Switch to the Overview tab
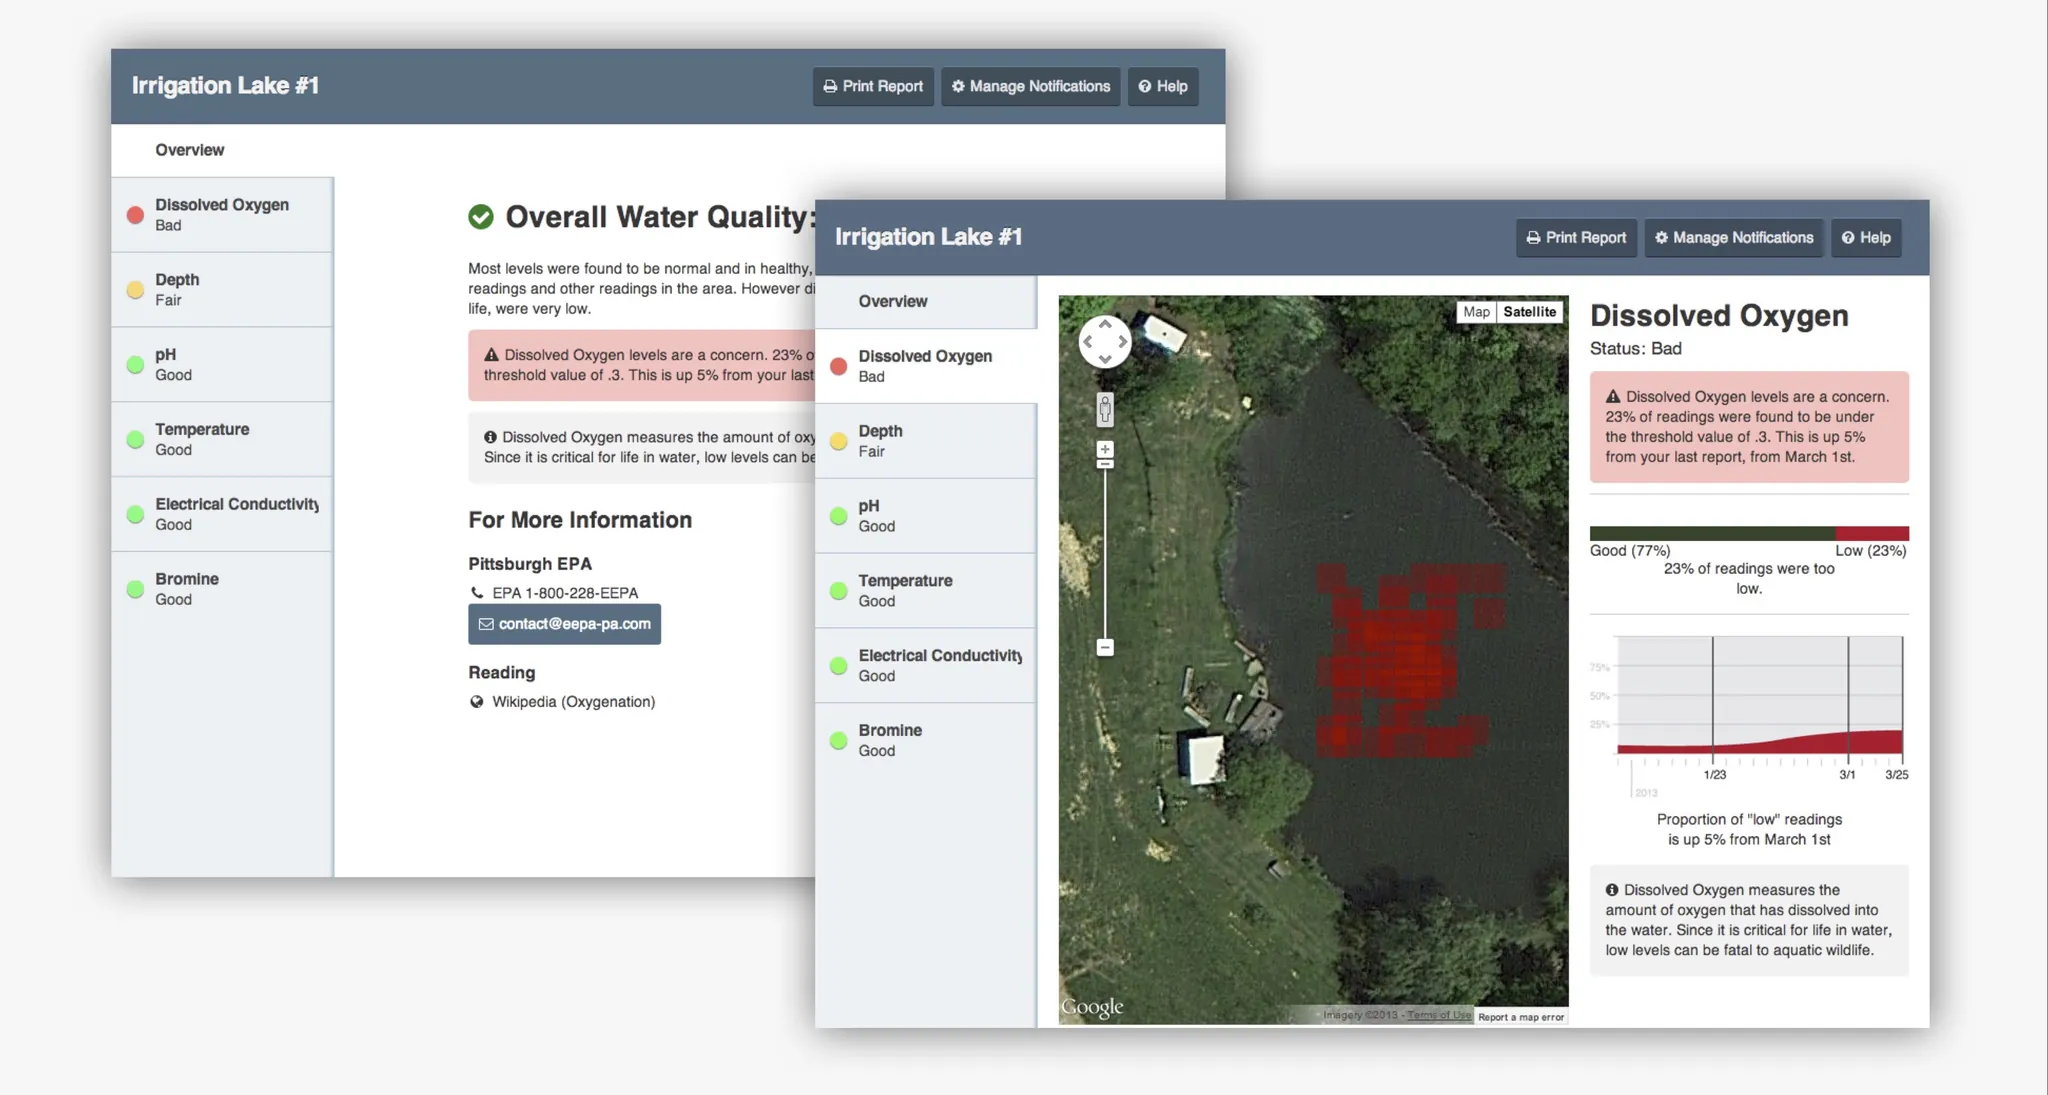This screenshot has width=2048, height=1095. 892,301
